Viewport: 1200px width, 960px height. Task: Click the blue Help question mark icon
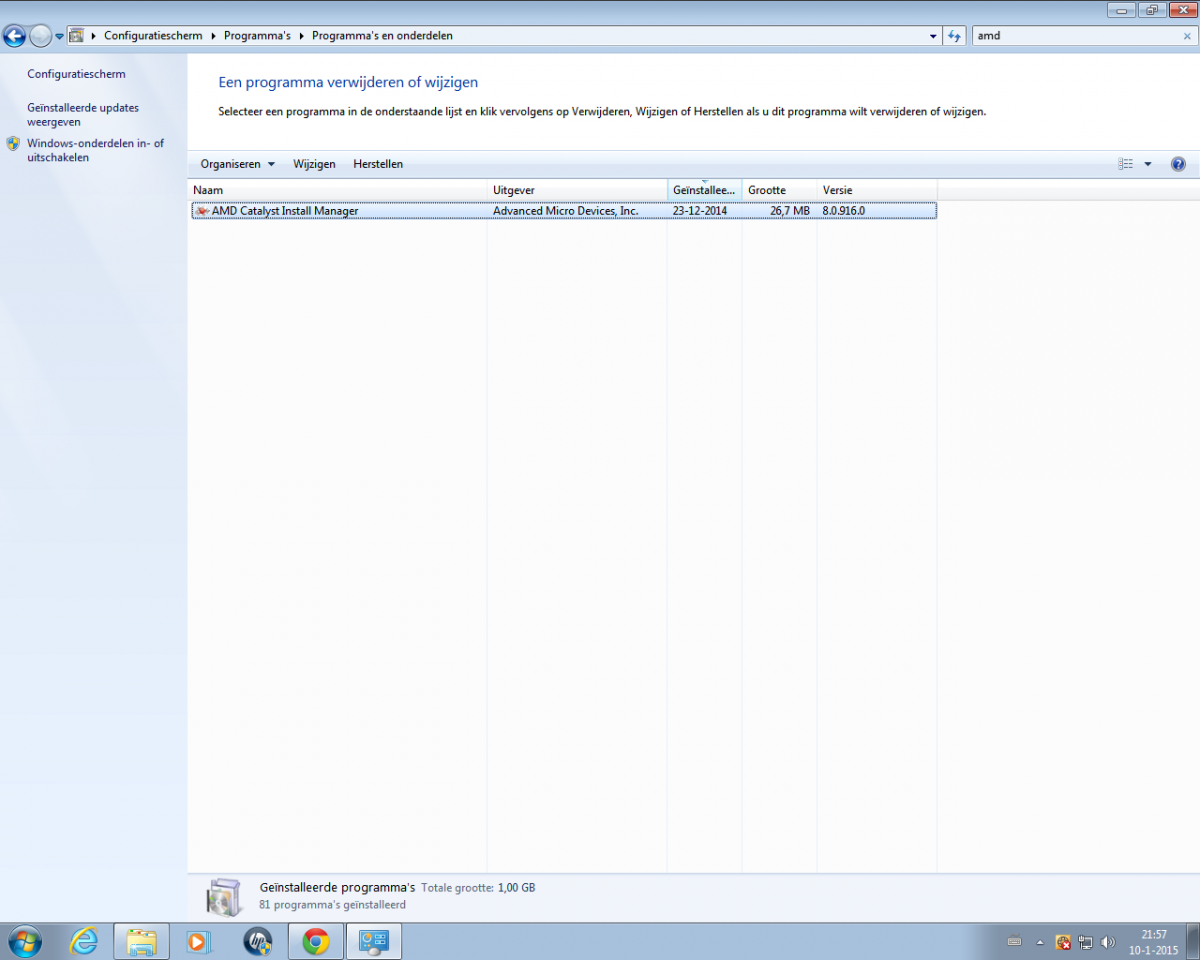(1178, 164)
